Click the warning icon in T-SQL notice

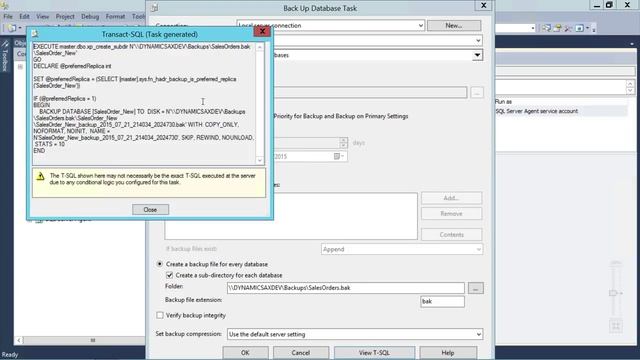[x=40, y=176]
